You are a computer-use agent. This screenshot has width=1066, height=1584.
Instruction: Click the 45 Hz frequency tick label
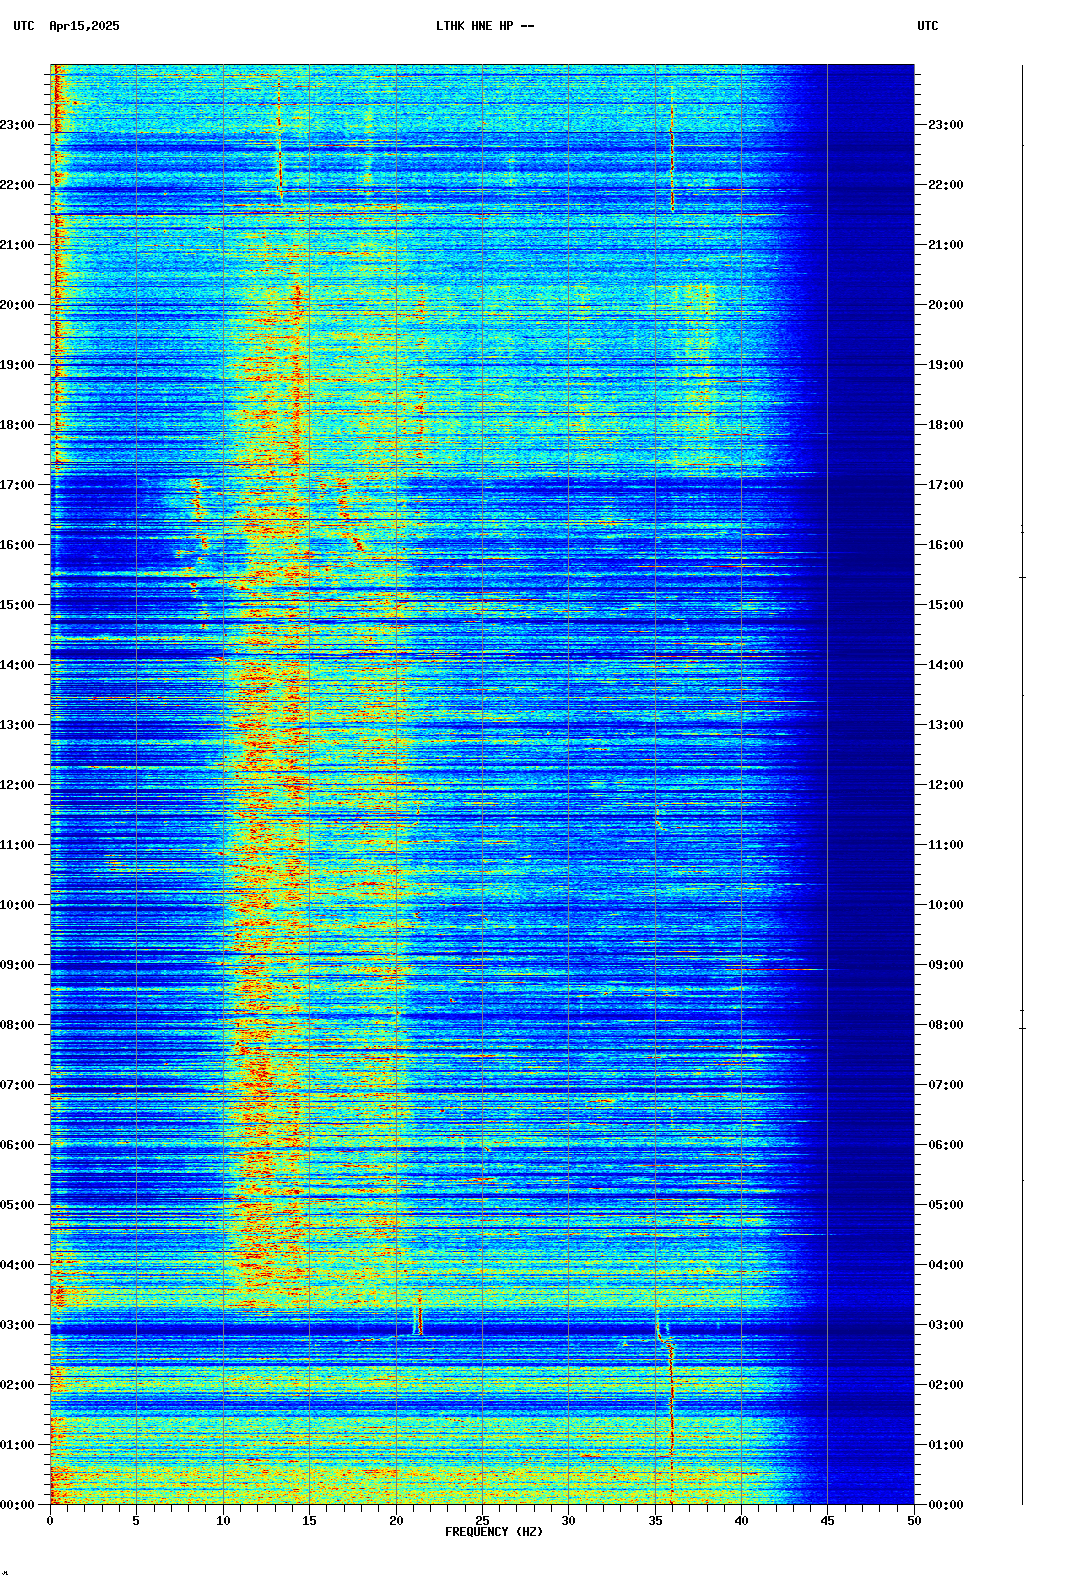click(827, 1521)
